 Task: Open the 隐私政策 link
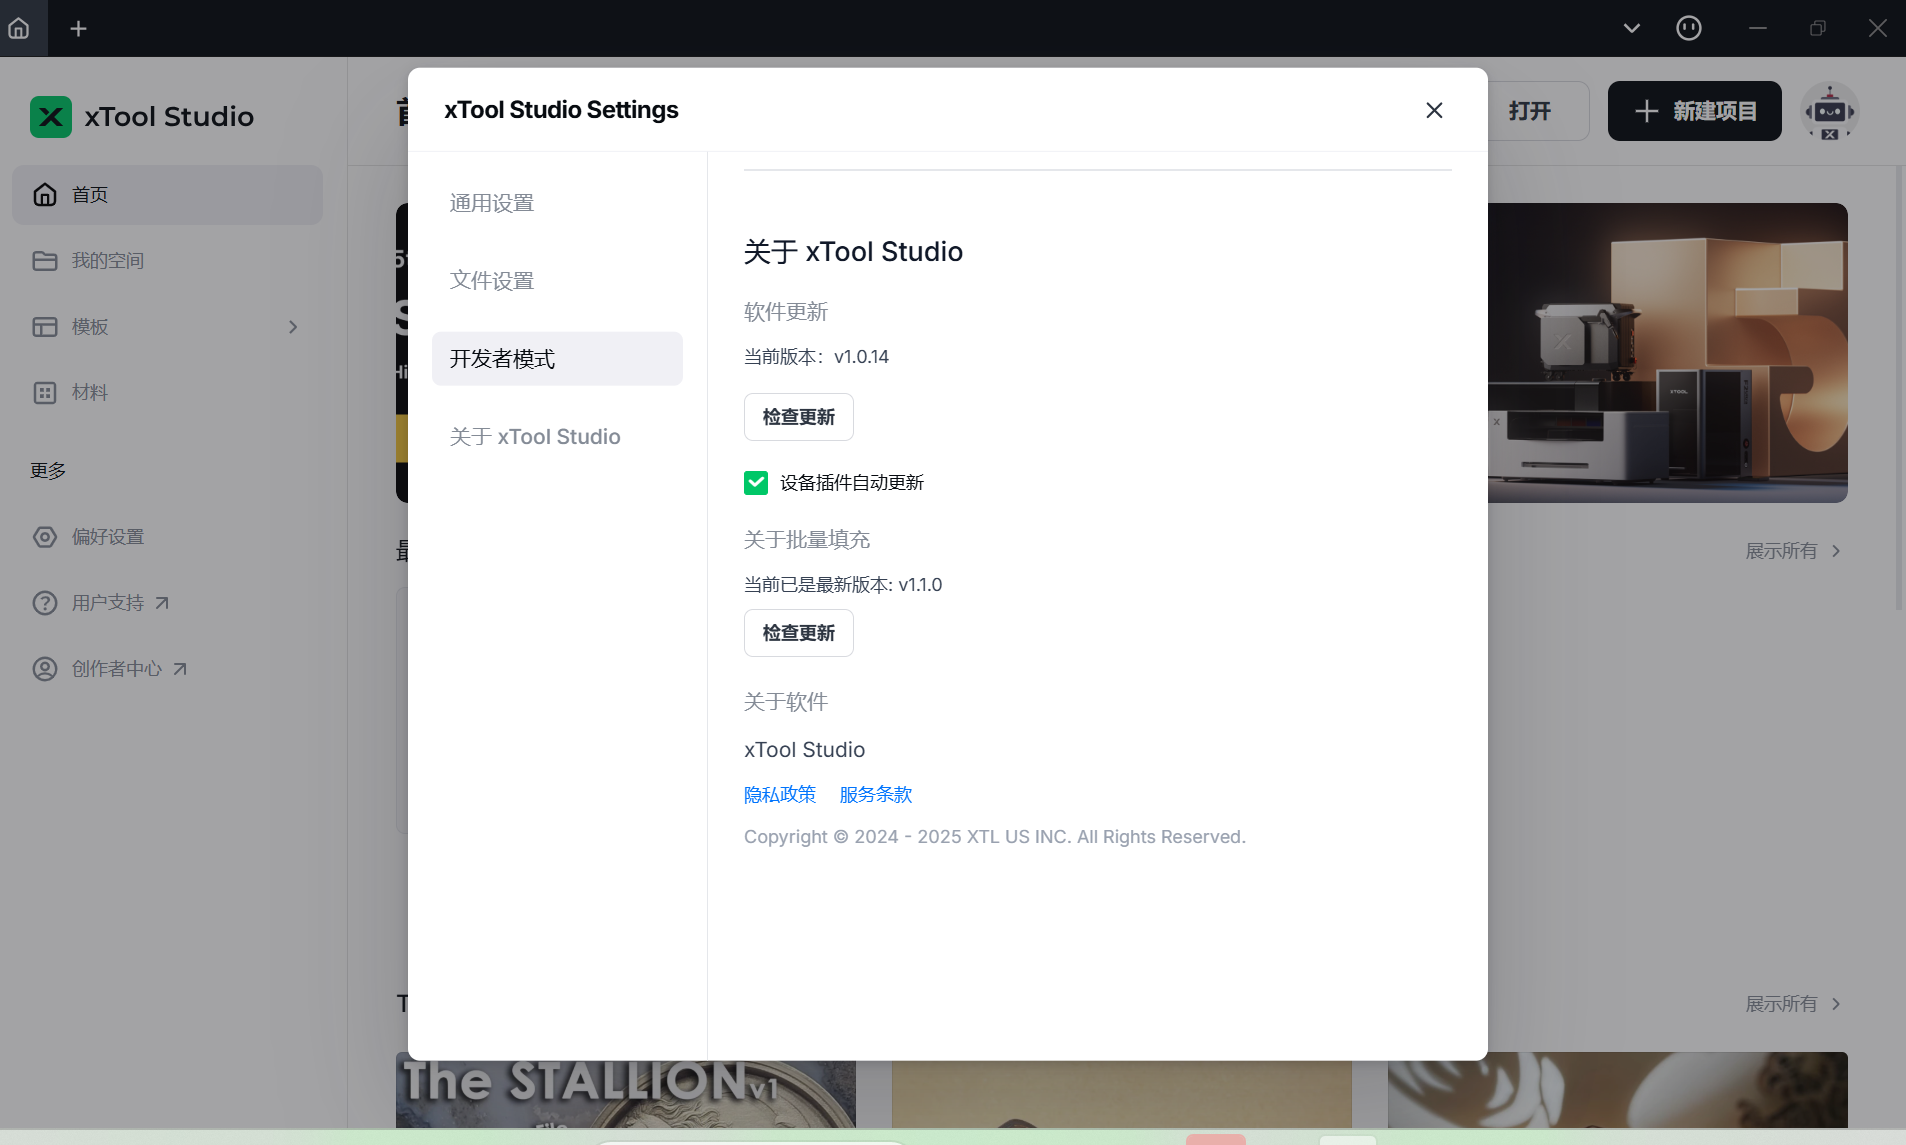(x=780, y=795)
